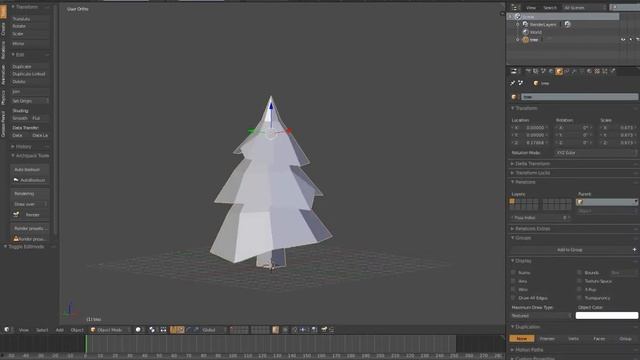
Task: Enable the Bounds display checkbox
Action: (579, 272)
